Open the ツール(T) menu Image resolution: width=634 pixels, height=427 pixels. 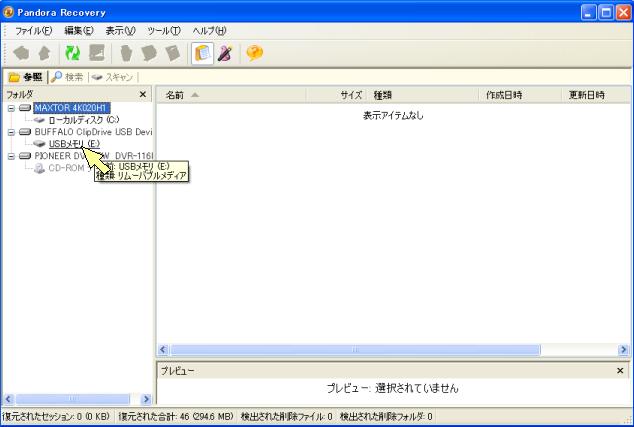tap(164, 30)
